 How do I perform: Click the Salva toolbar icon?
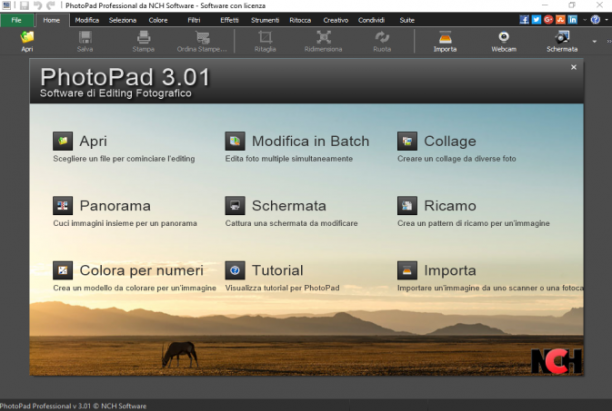pyautogui.click(x=85, y=37)
